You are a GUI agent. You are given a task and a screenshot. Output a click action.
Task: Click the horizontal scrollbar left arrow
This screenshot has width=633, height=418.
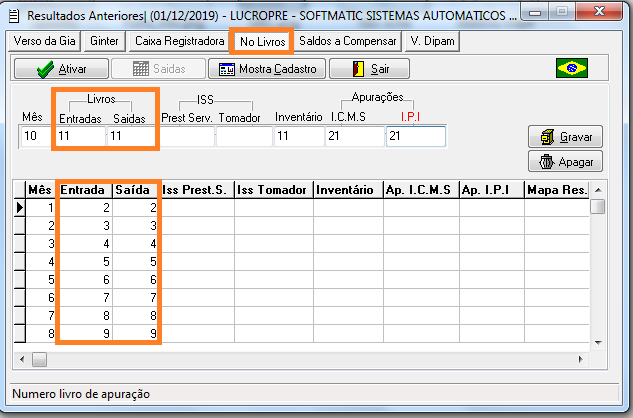pos(22,359)
